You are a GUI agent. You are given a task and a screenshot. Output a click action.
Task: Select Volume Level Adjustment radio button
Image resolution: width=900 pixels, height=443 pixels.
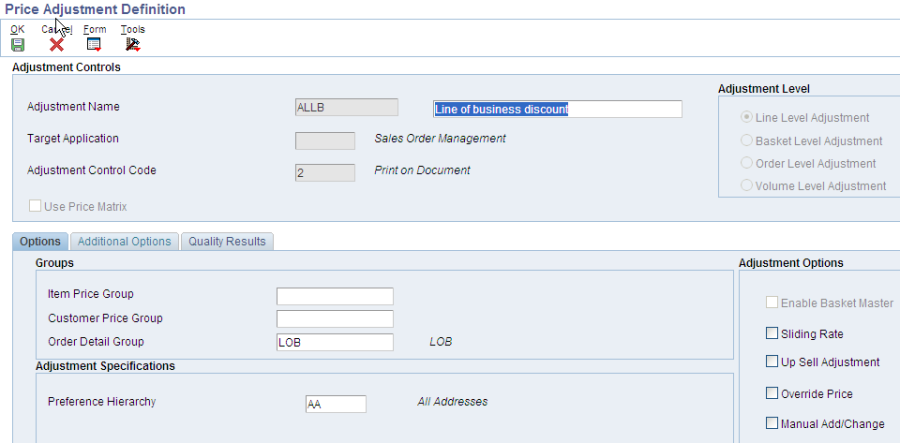[x=747, y=185]
